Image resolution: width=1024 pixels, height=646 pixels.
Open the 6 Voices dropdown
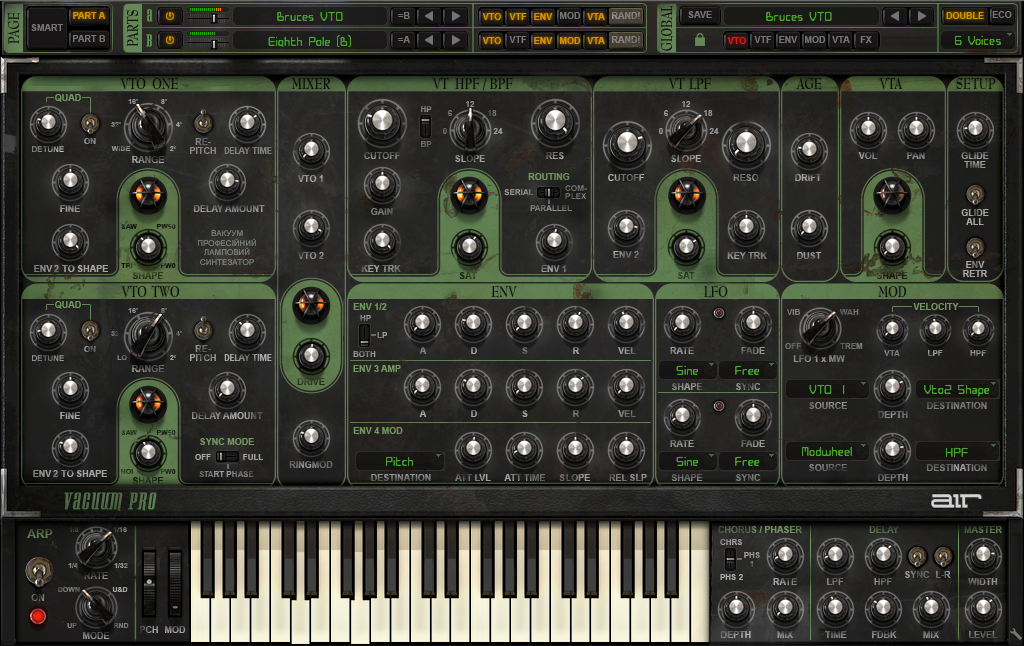(x=977, y=40)
